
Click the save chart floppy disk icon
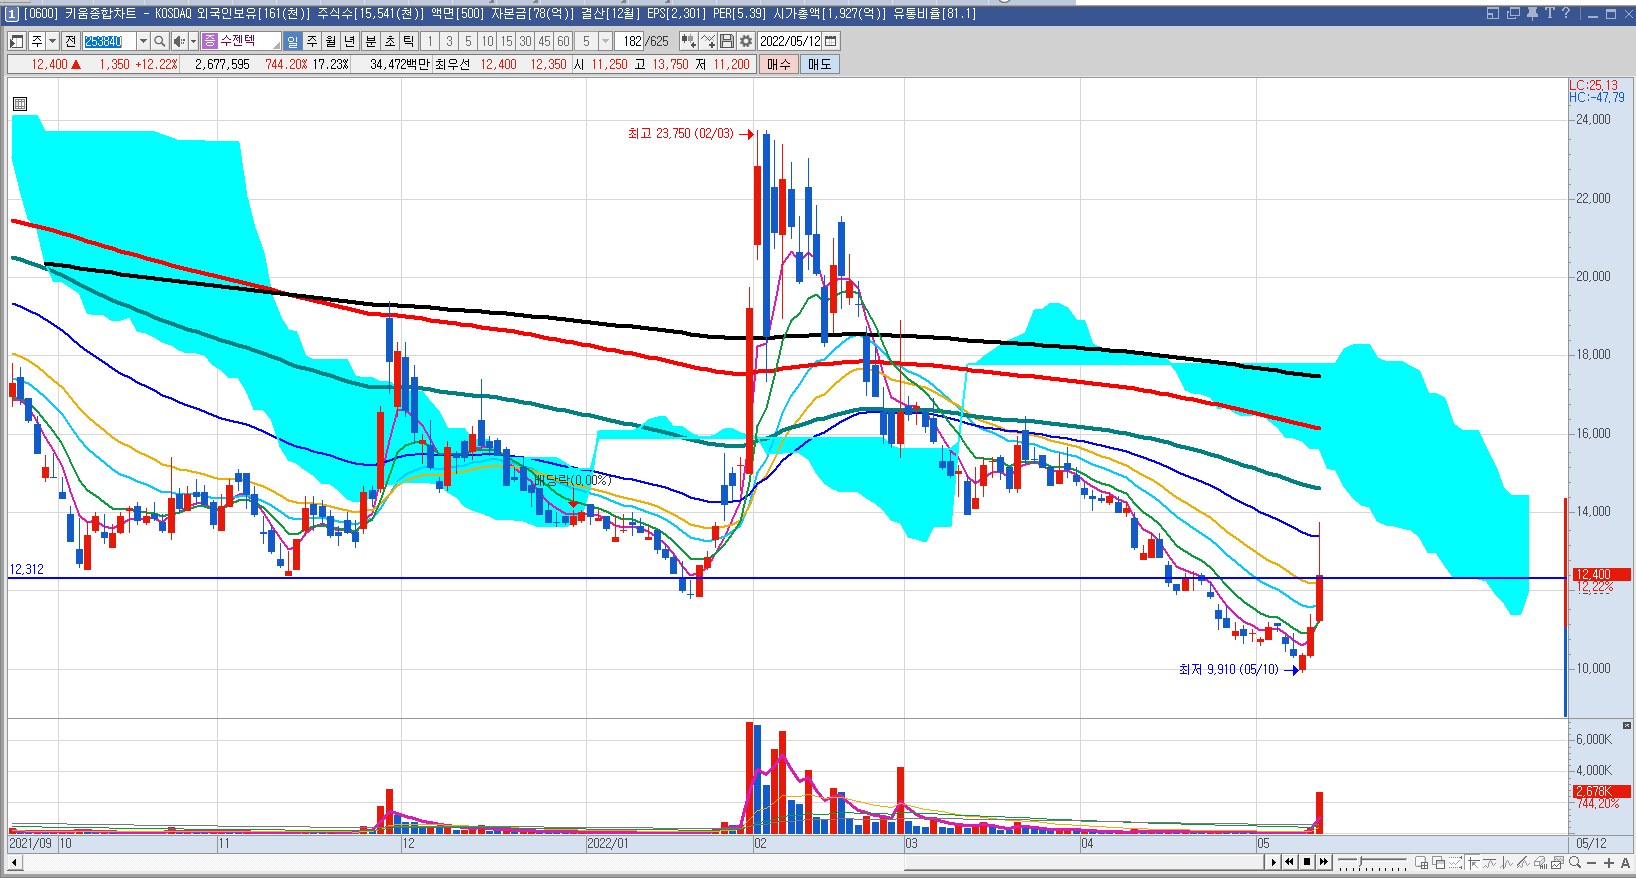tap(727, 41)
